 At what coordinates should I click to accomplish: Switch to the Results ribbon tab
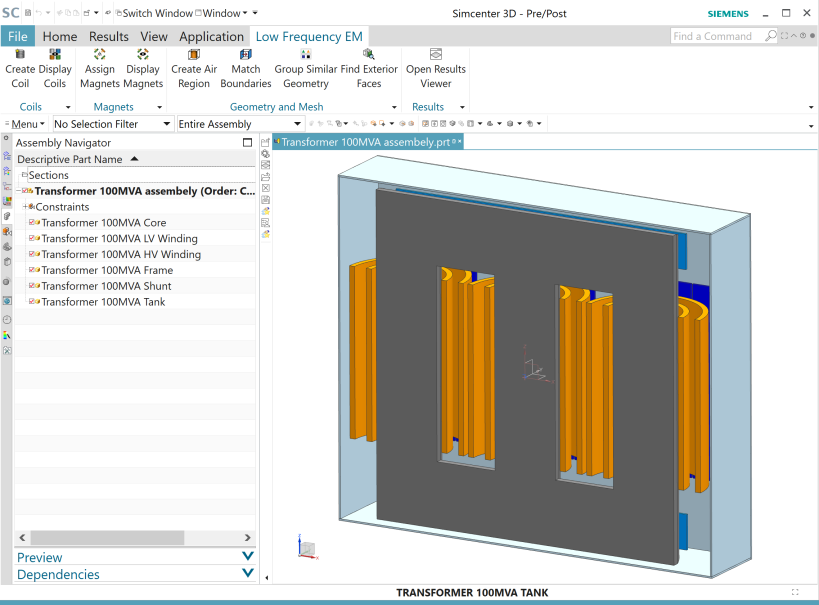click(x=109, y=36)
